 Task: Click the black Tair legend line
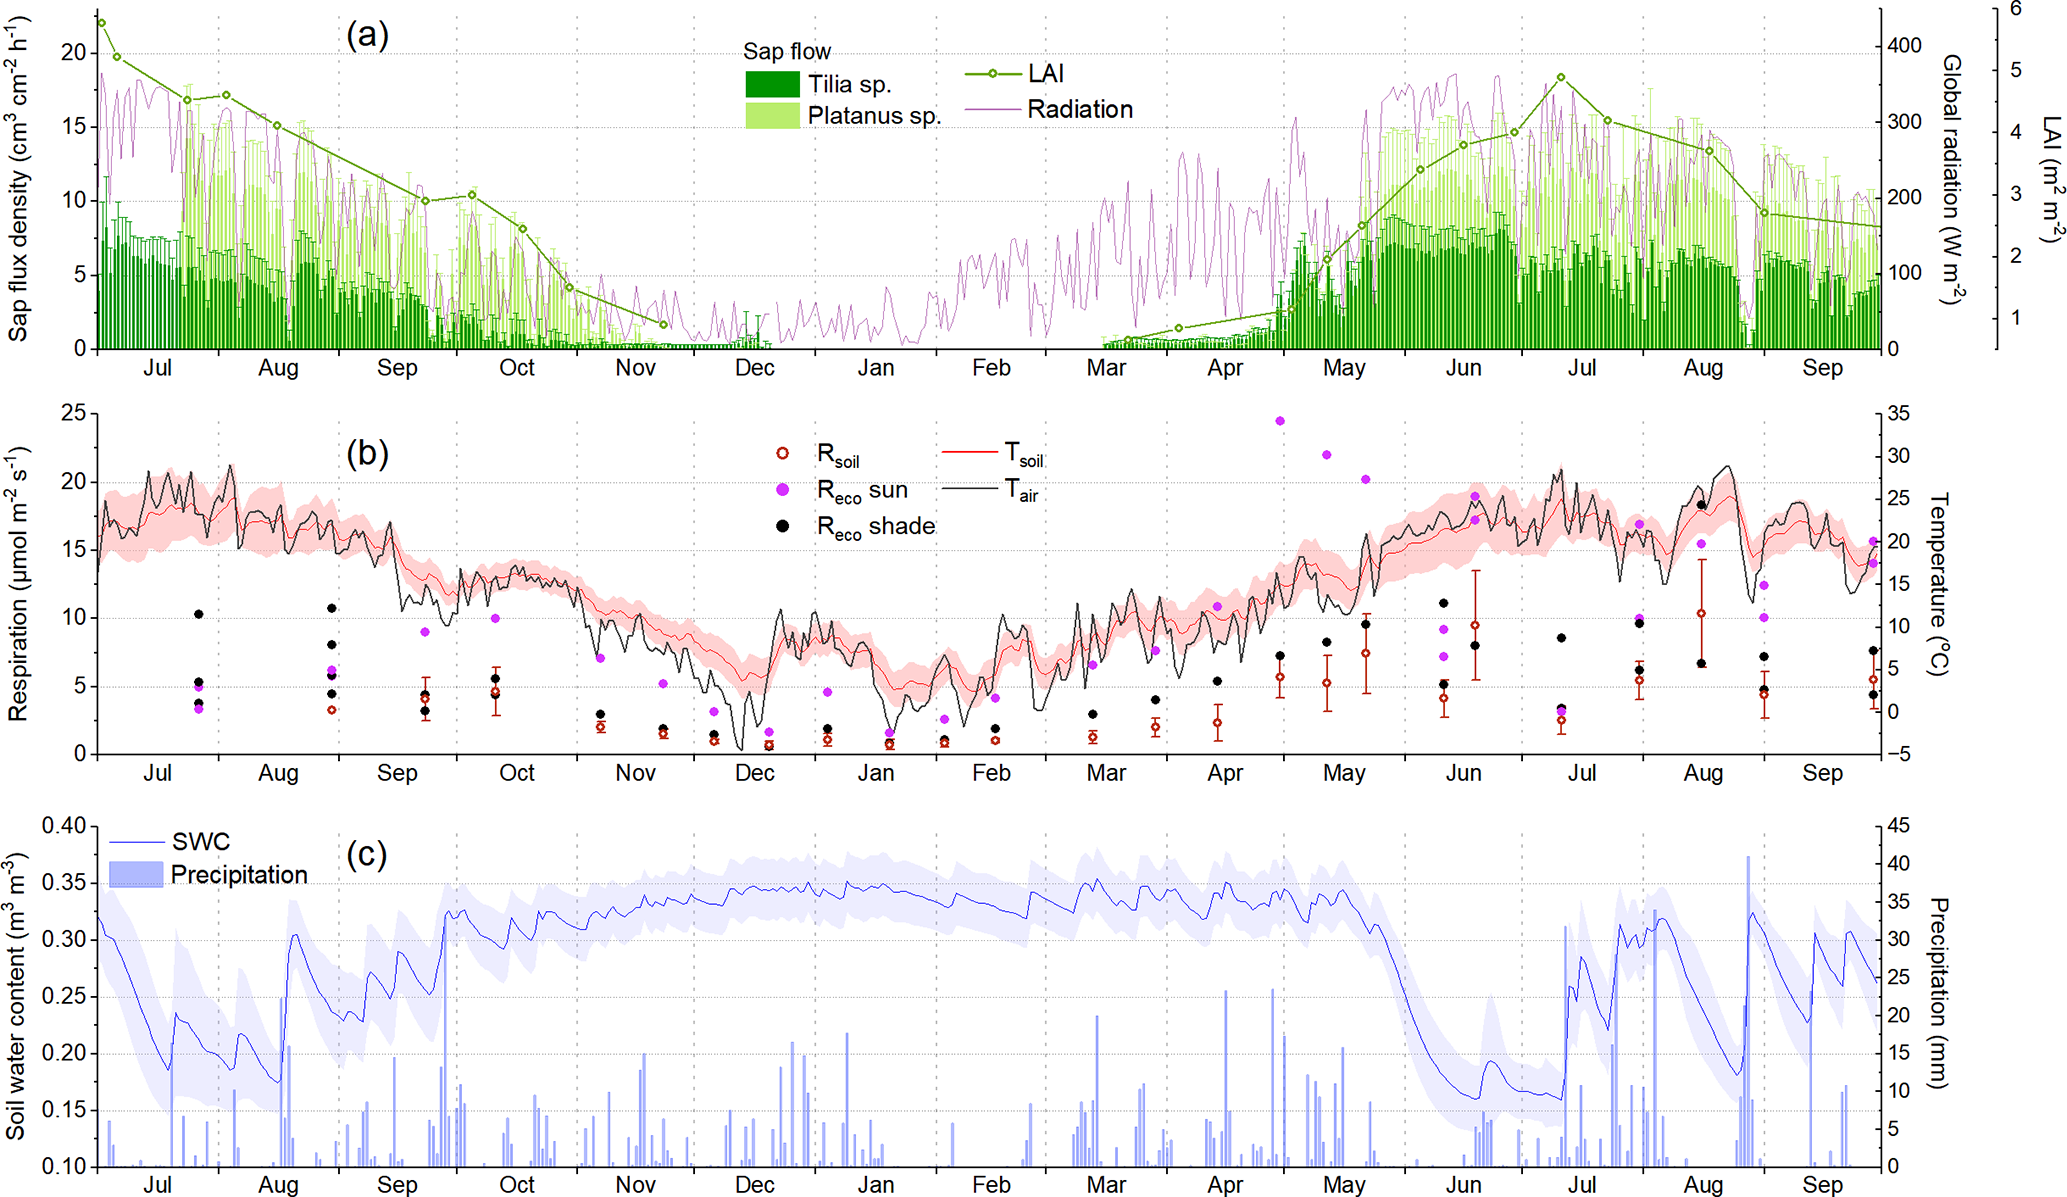coord(969,489)
